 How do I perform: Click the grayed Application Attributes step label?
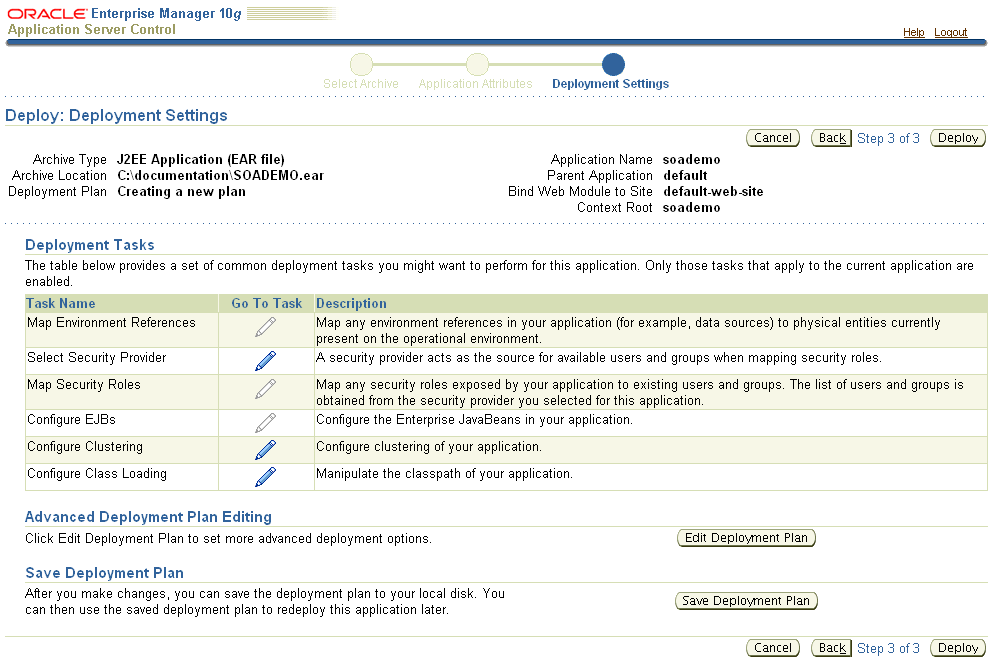[475, 83]
